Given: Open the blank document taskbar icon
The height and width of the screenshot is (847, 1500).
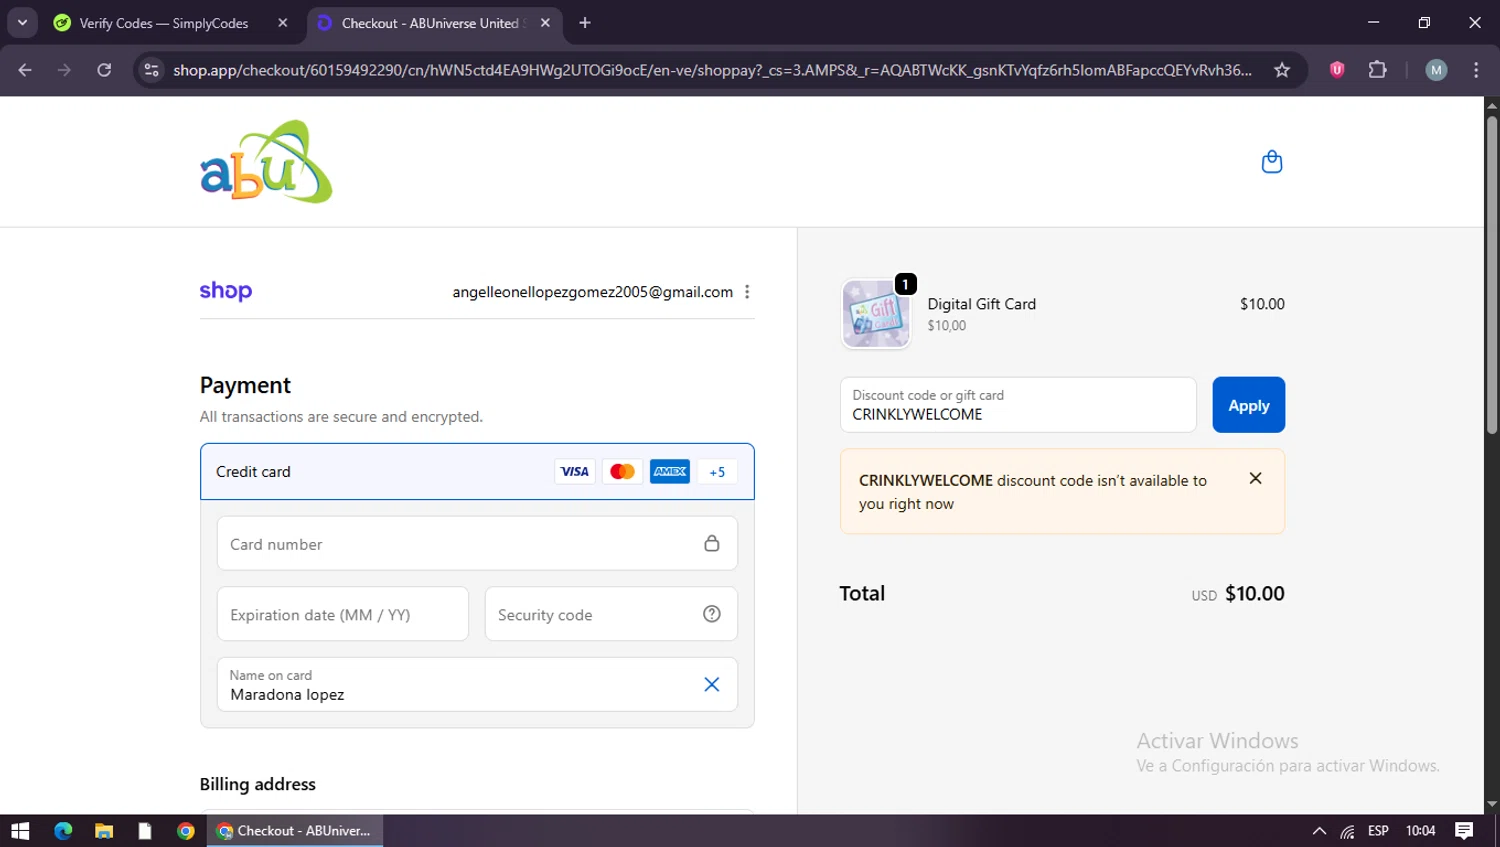Looking at the screenshot, I should [x=145, y=831].
